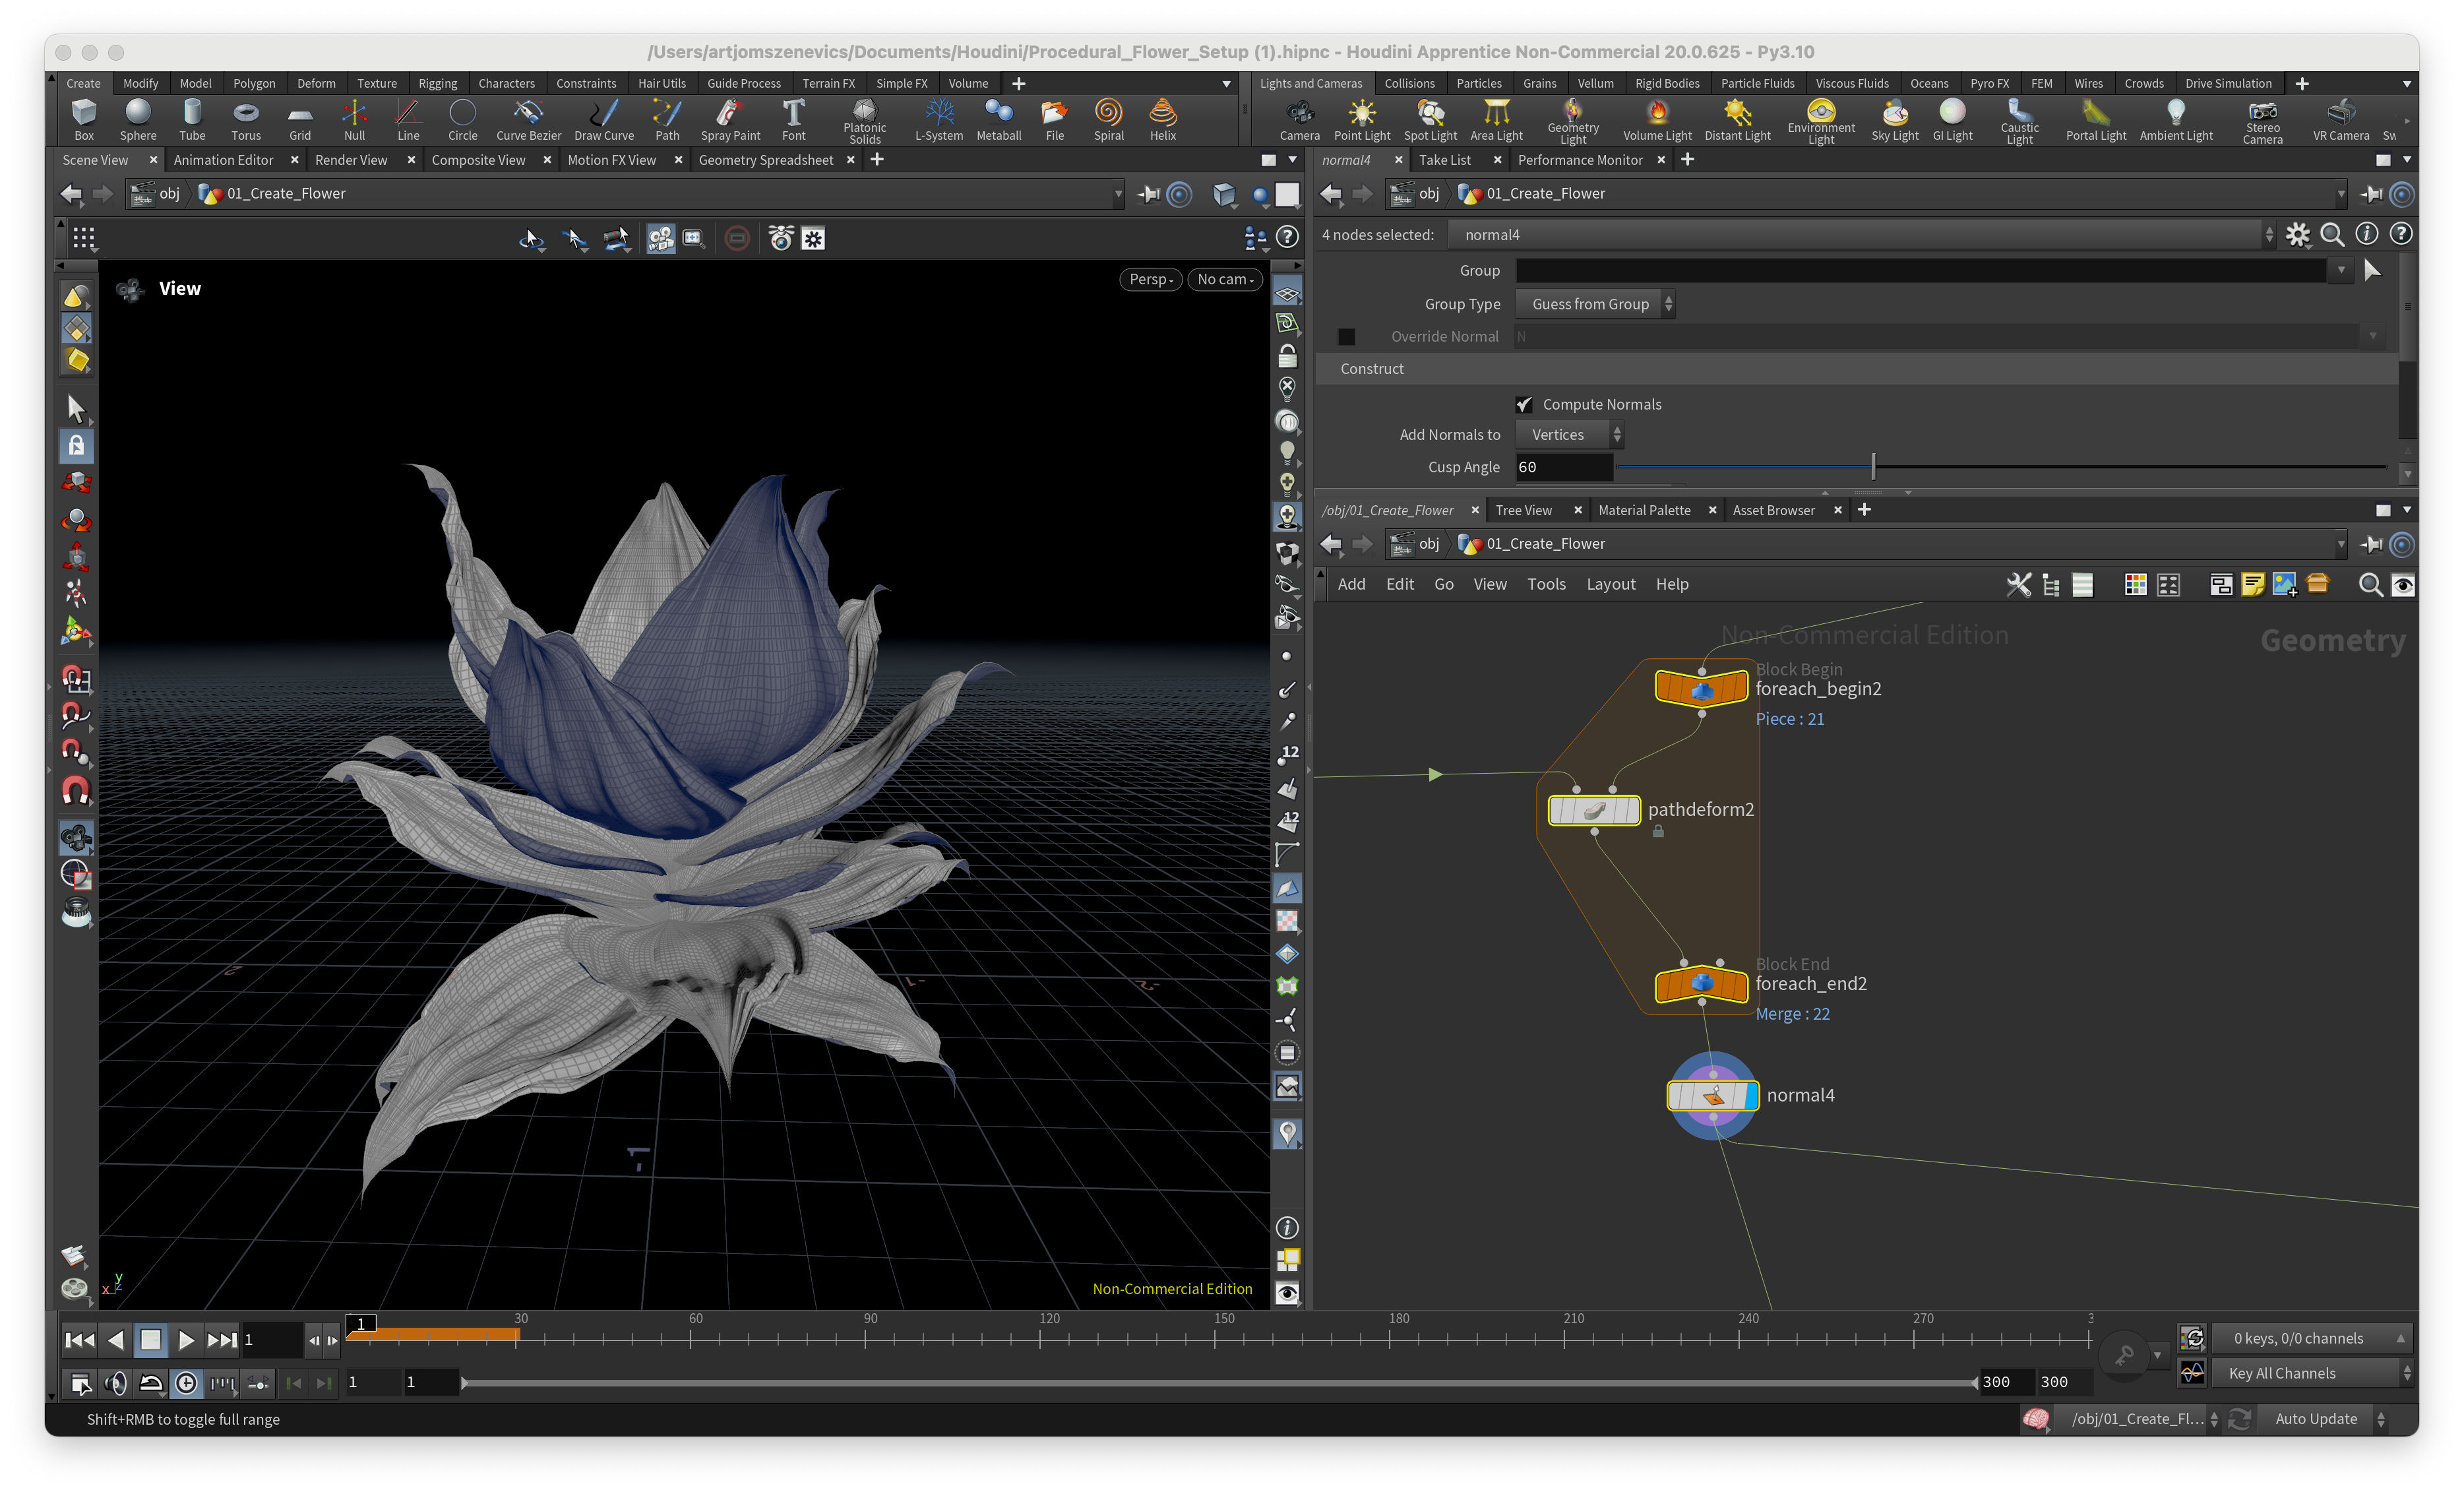
Task: Open the Group Type dropdown
Action: click(x=1596, y=304)
